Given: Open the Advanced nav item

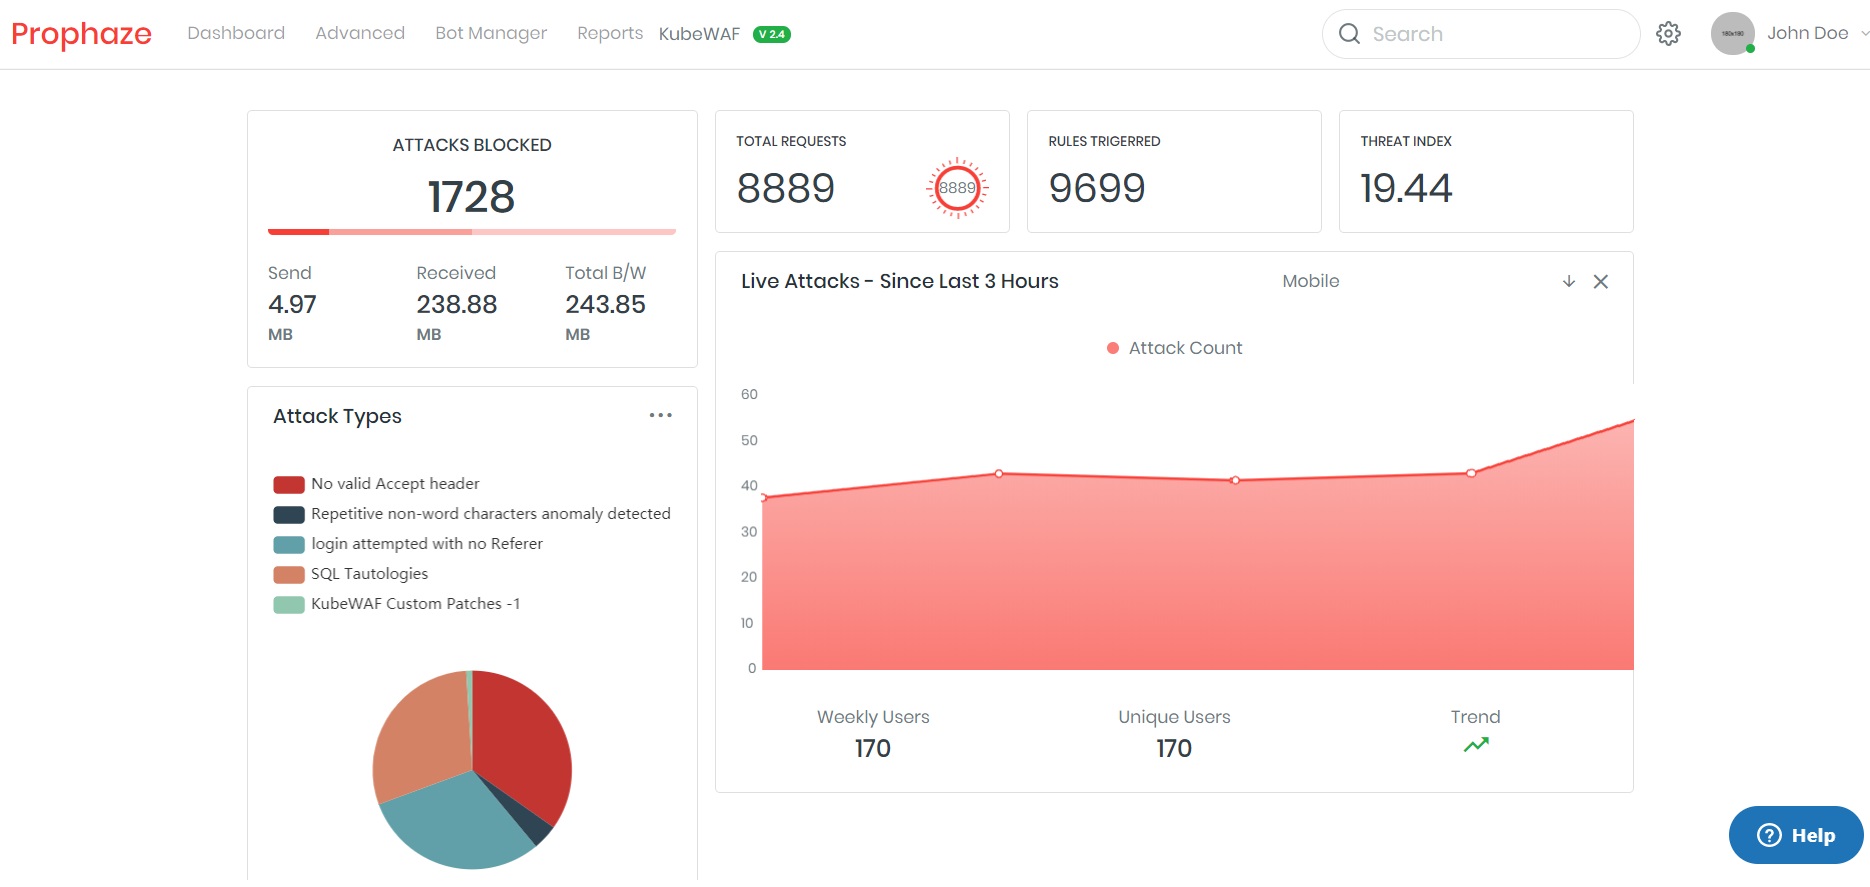Looking at the screenshot, I should point(360,33).
